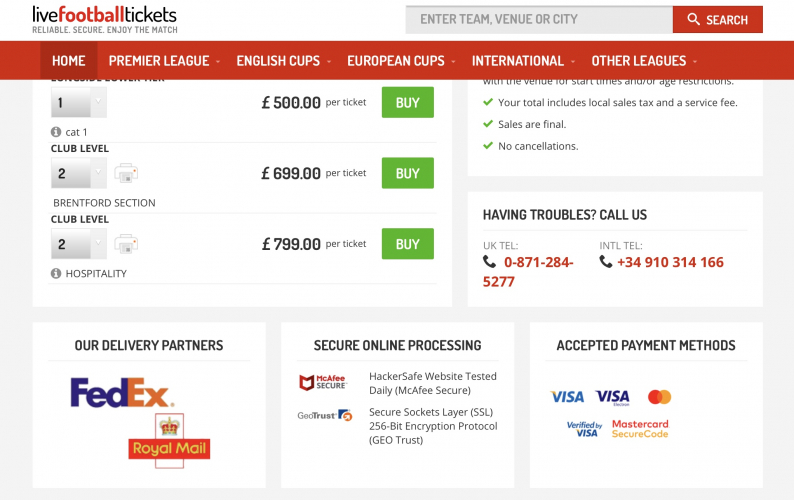Focus the team, venue or city search field
This screenshot has height=500, width=794.
point(538,19)
